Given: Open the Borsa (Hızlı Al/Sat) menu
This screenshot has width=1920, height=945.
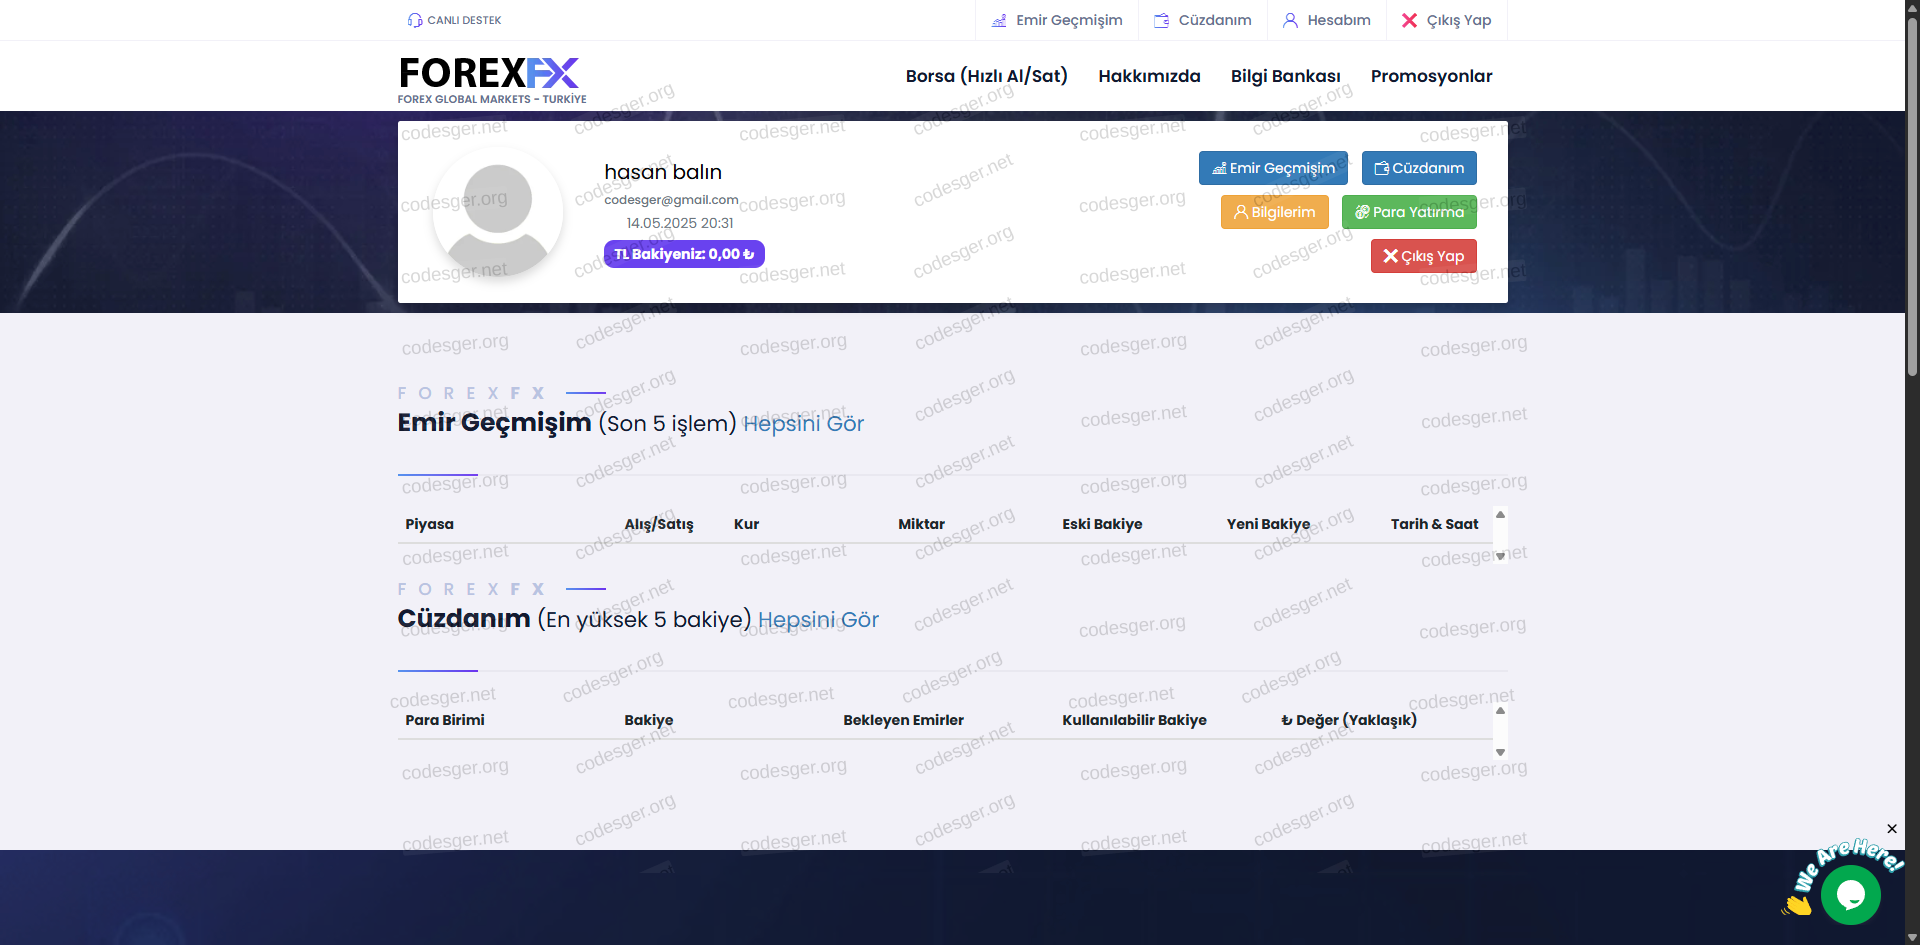Looking at the screenshot, I should tap(986, 76).
